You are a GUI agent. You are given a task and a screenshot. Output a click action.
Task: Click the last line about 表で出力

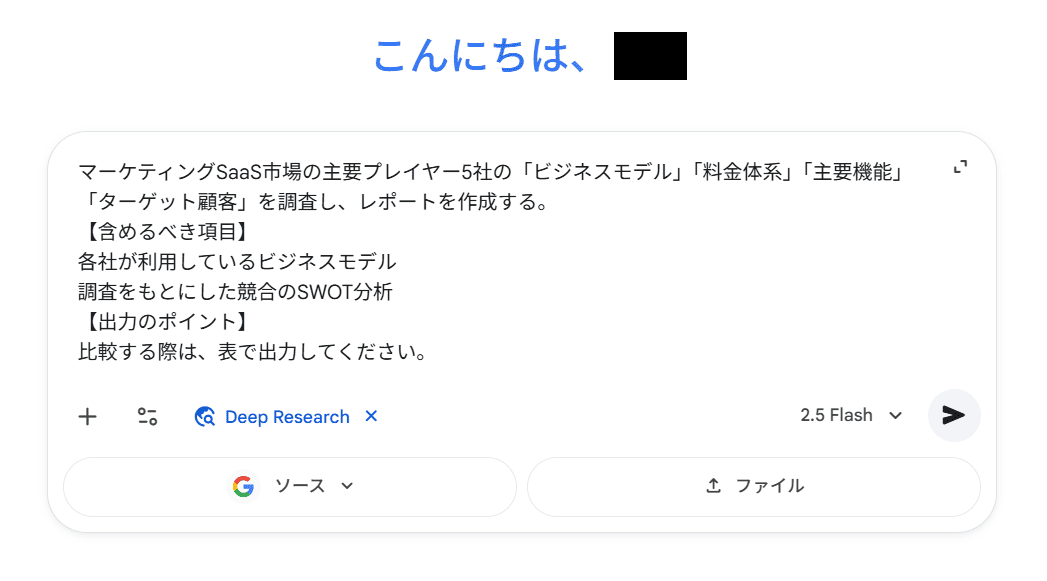click(253, 352)
